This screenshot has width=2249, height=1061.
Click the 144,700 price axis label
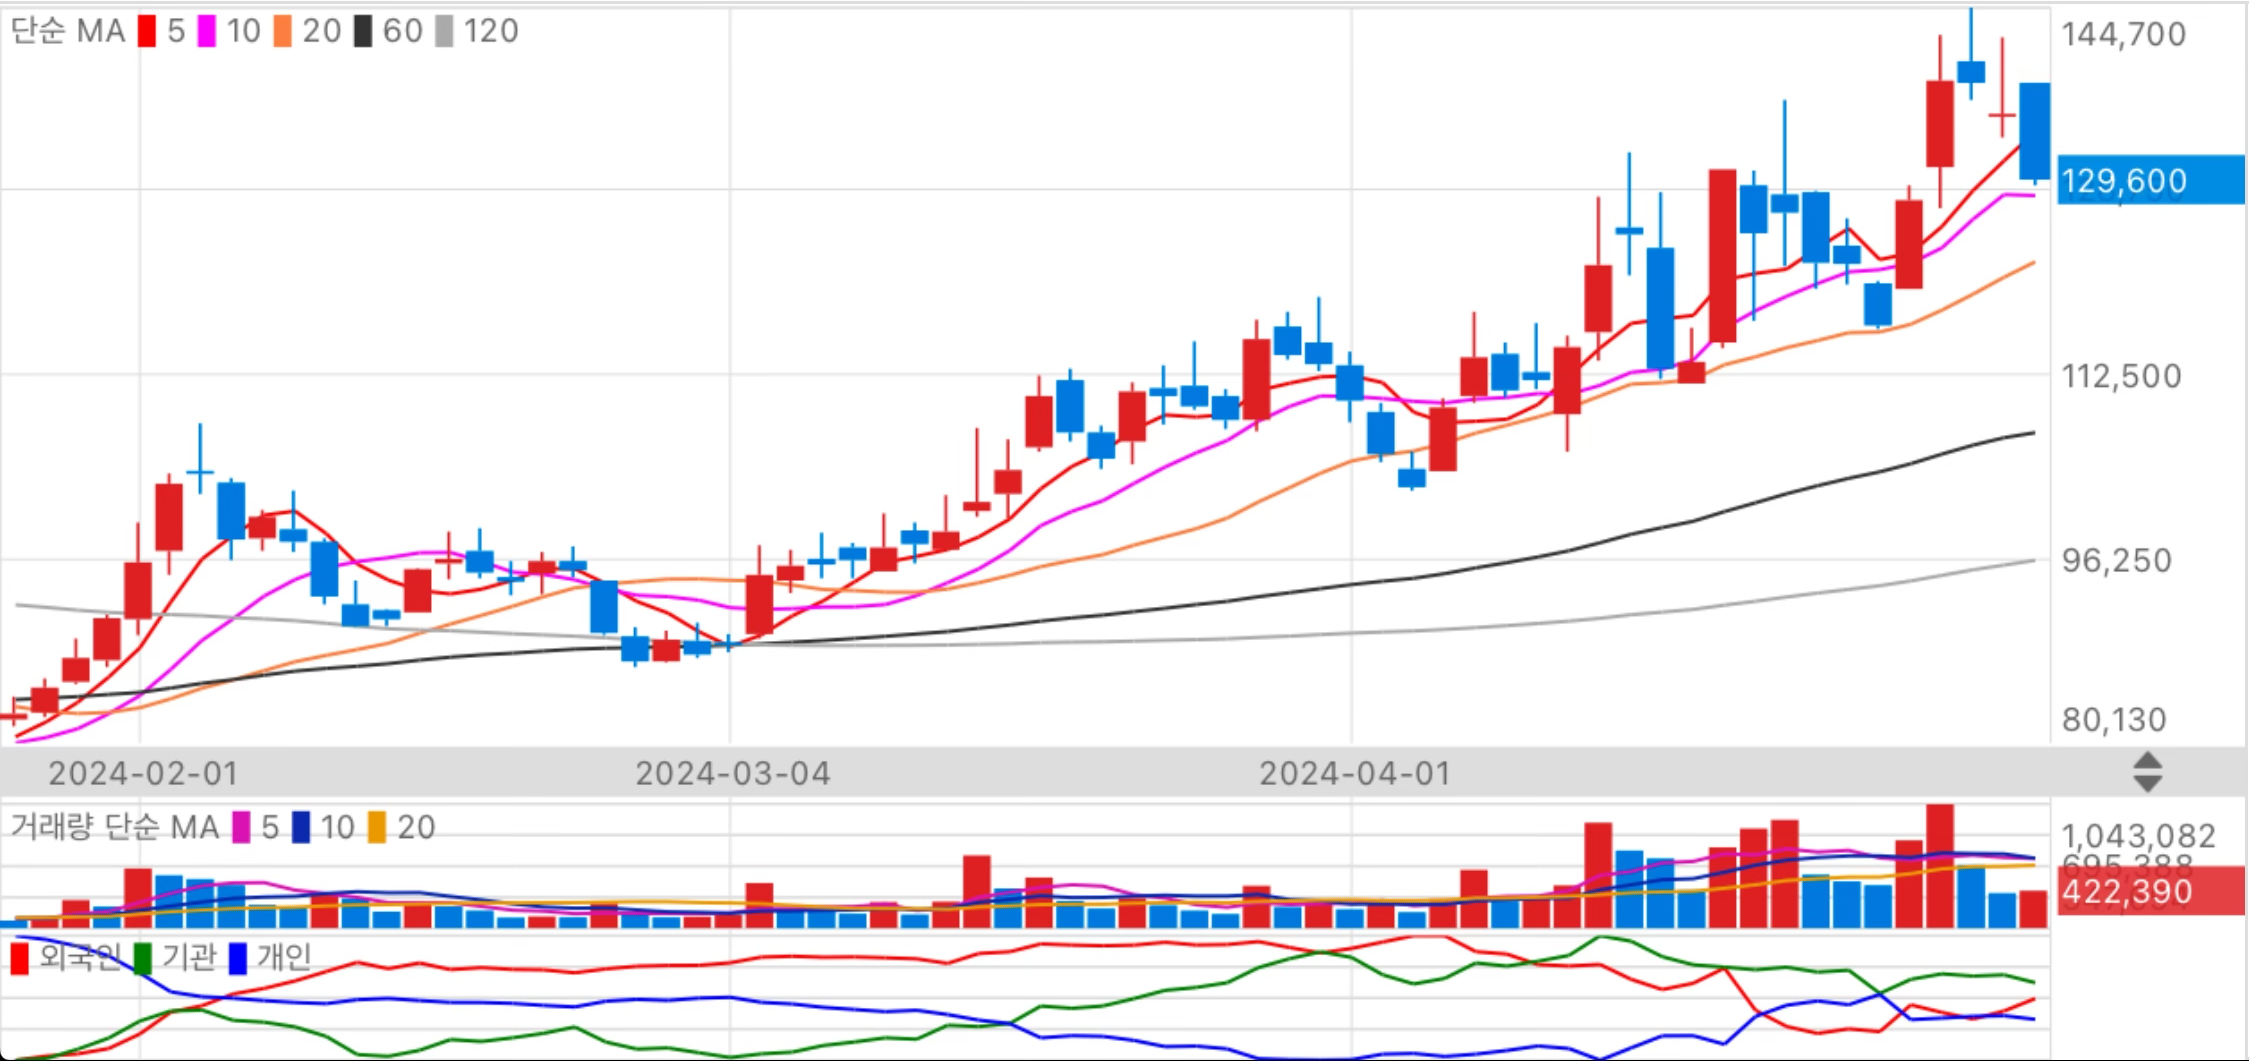pos(2124,34)
